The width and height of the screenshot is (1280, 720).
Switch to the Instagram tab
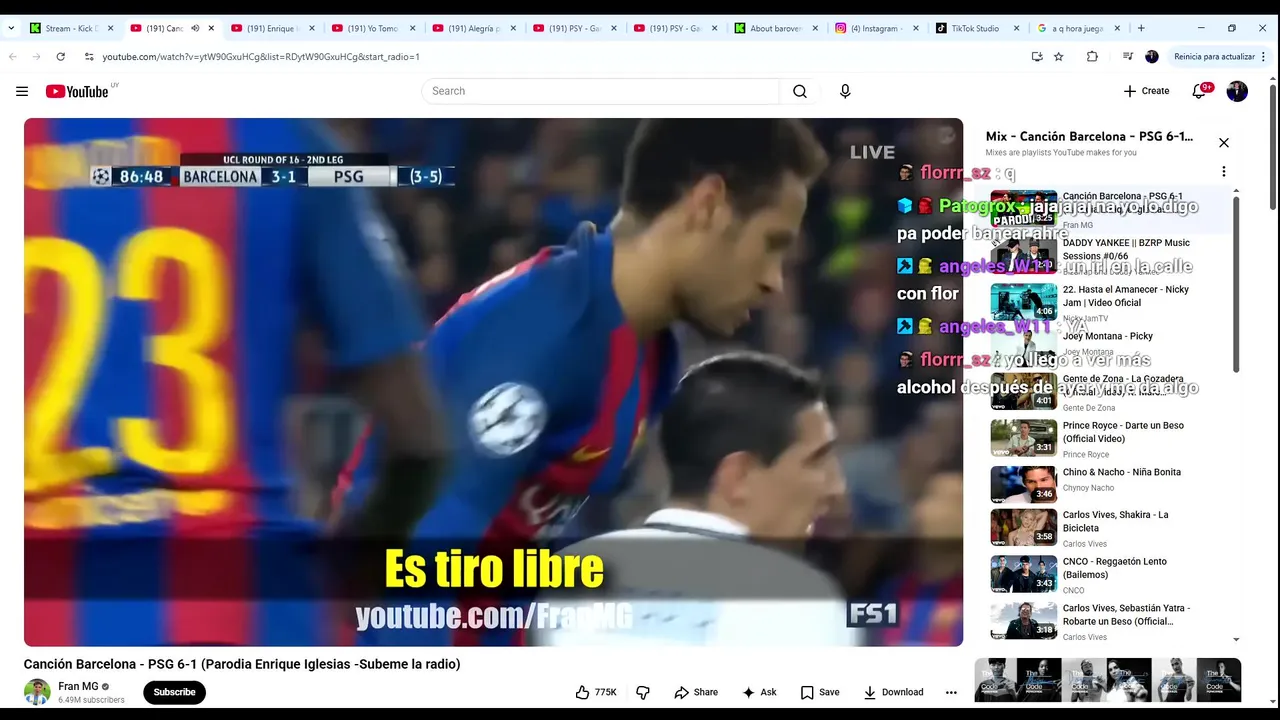pyautogui.click(x=877, y=28)
